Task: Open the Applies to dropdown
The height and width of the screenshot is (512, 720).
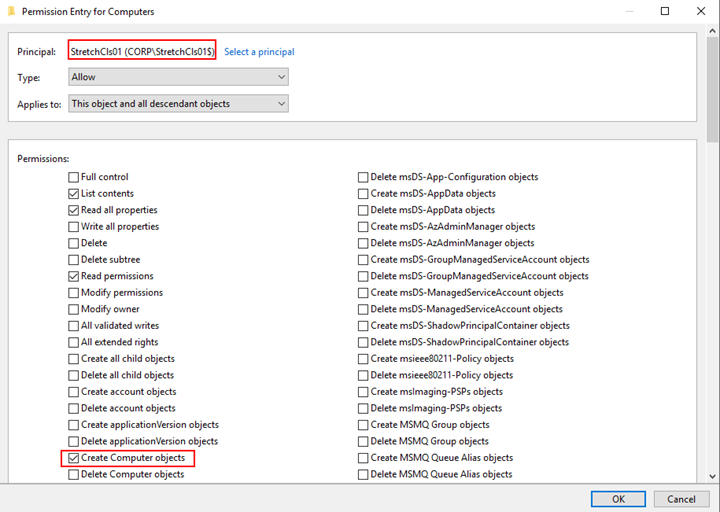Action: [178, 104]
